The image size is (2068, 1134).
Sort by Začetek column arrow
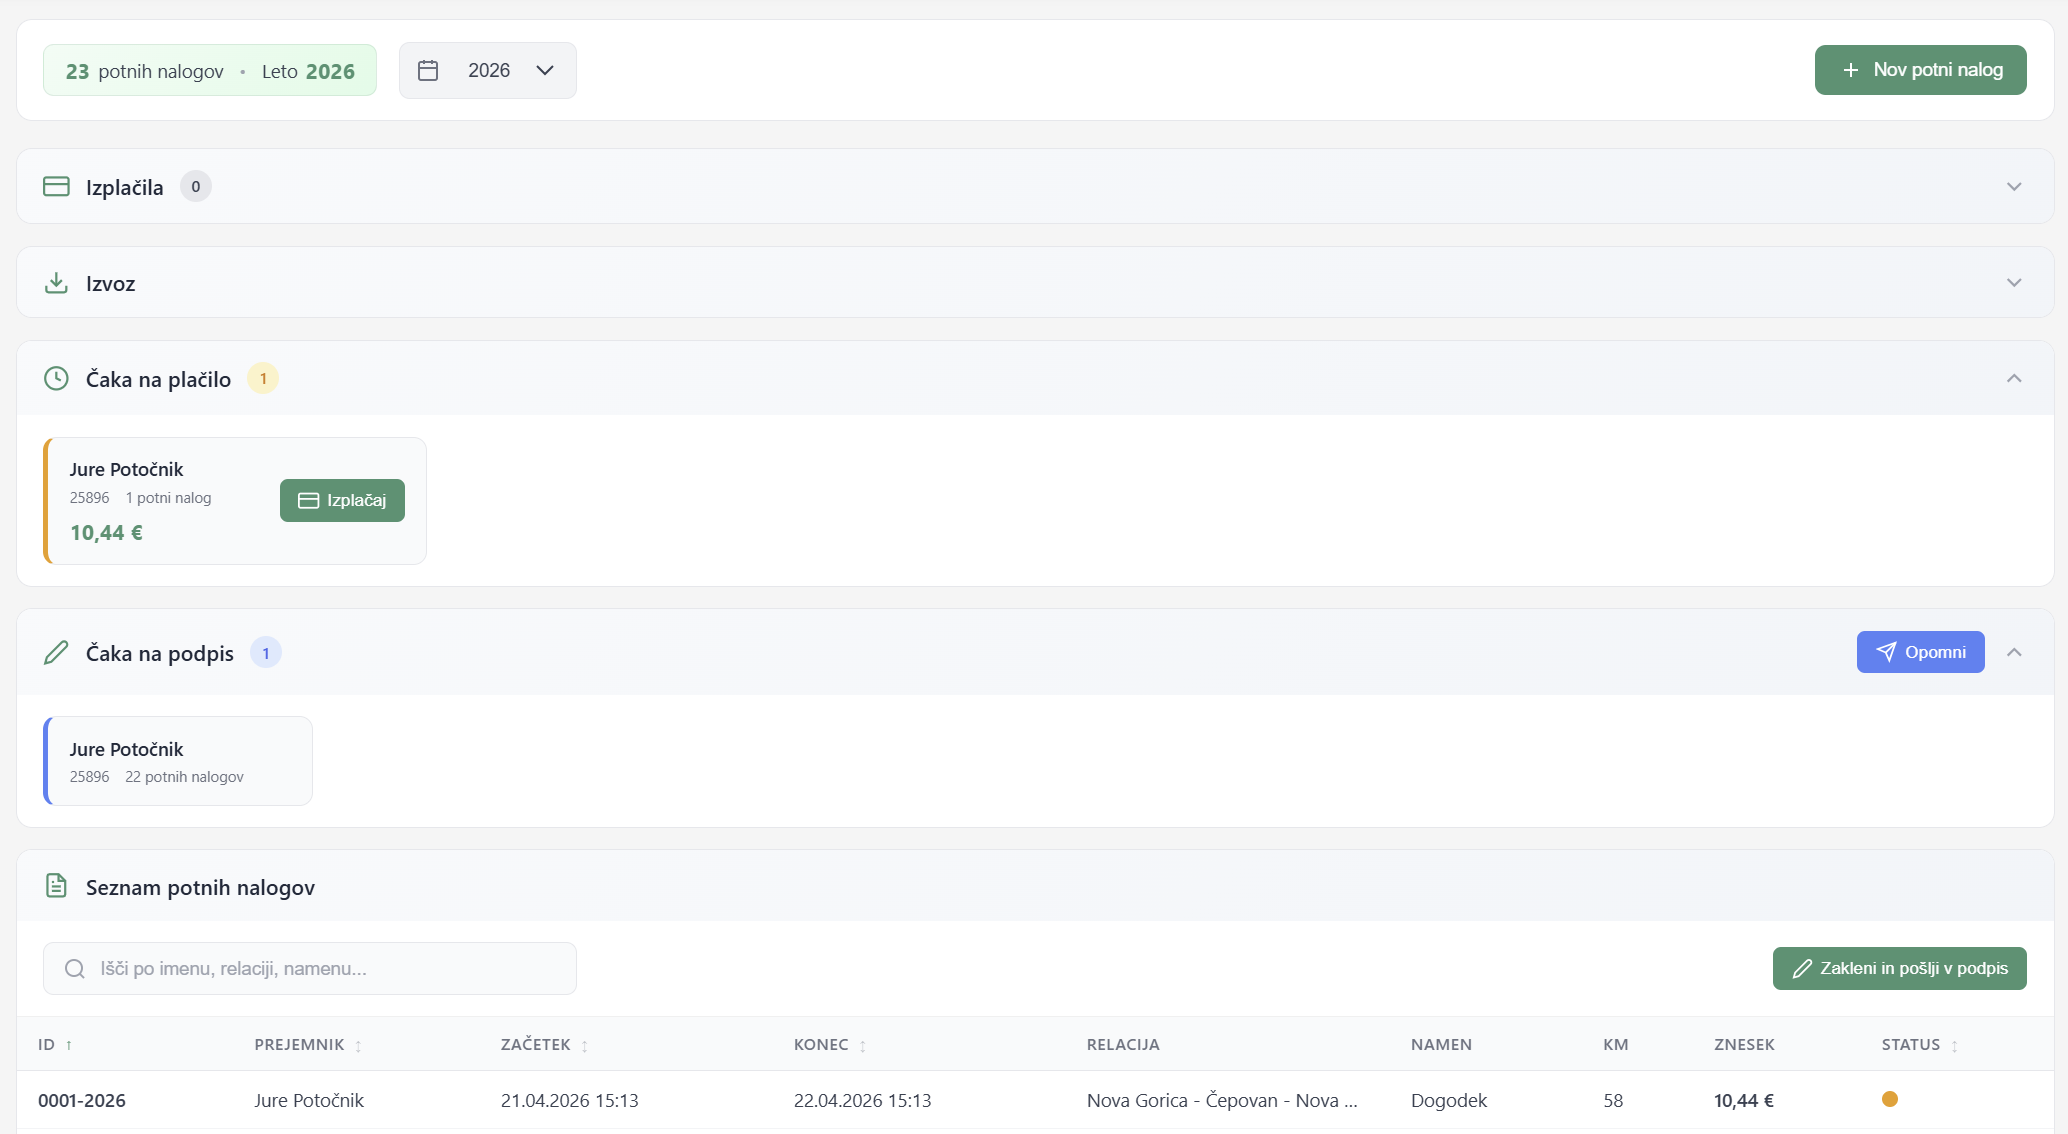(584, 1046)
